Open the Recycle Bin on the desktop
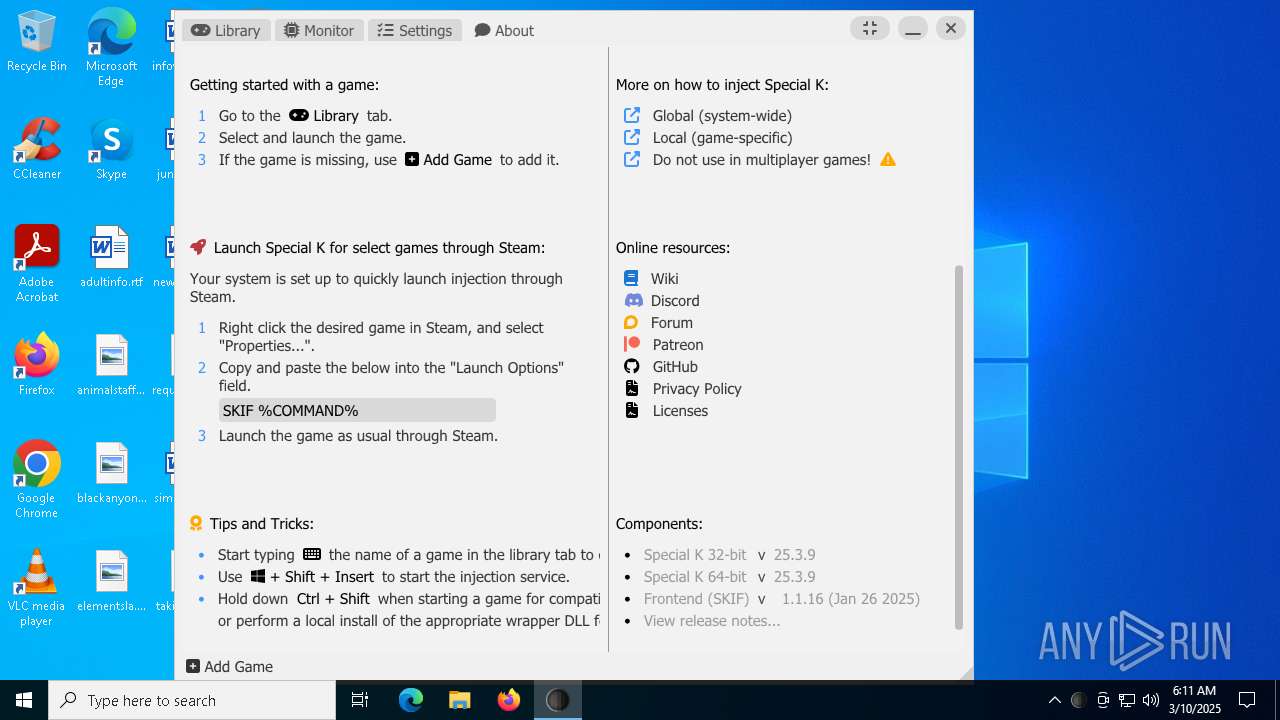 37,42
